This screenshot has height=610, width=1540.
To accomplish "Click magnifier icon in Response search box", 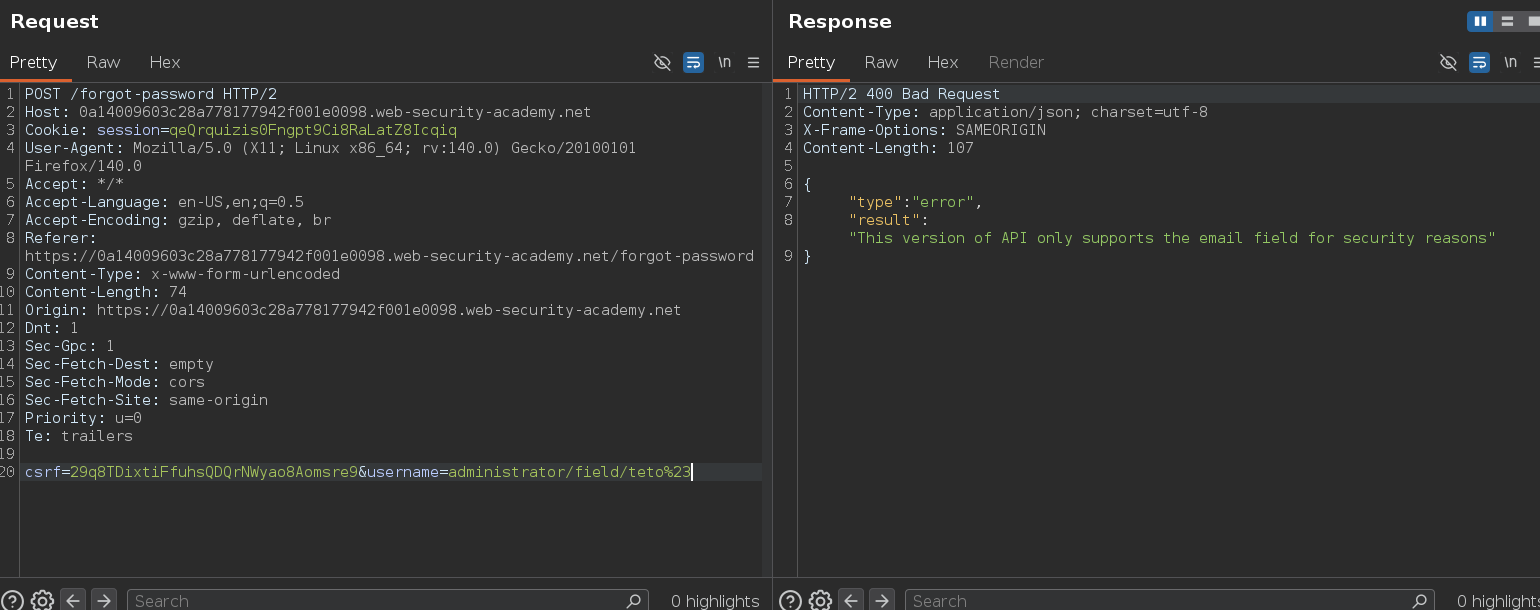I will (x=1419, y=600).
